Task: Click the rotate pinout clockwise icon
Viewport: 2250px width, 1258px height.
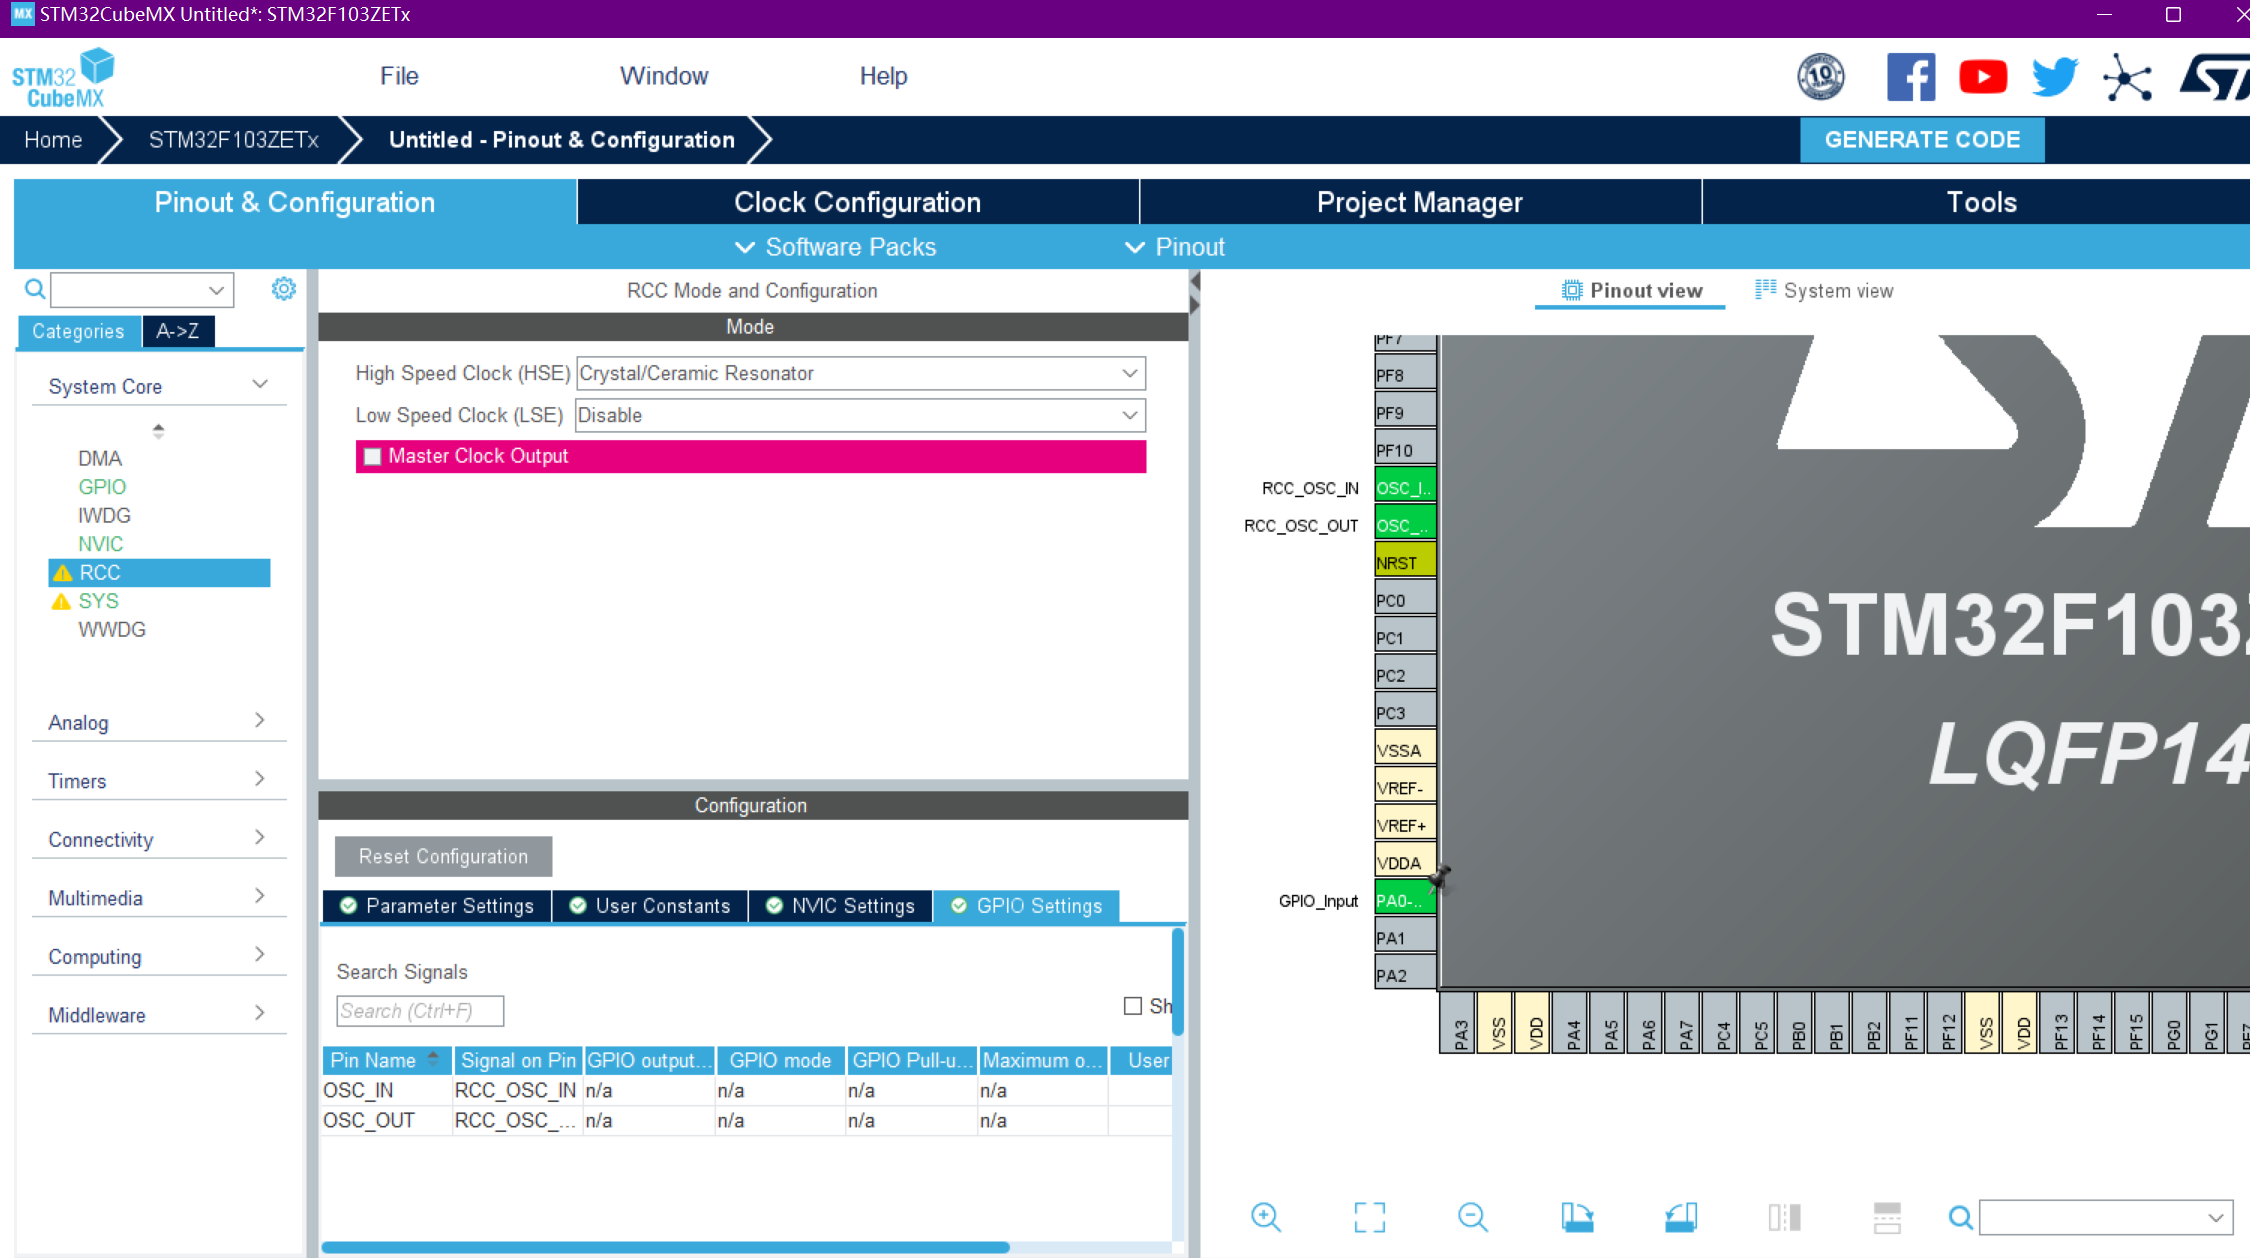Action: [x=1577, y=1216]
